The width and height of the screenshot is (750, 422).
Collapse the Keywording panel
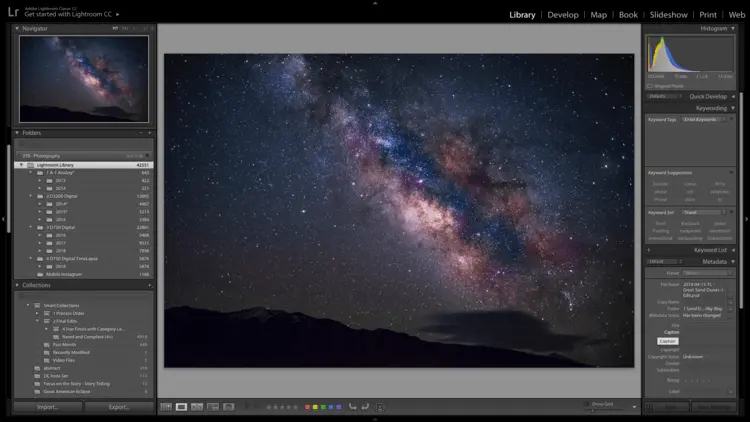[x=733, y=108]
